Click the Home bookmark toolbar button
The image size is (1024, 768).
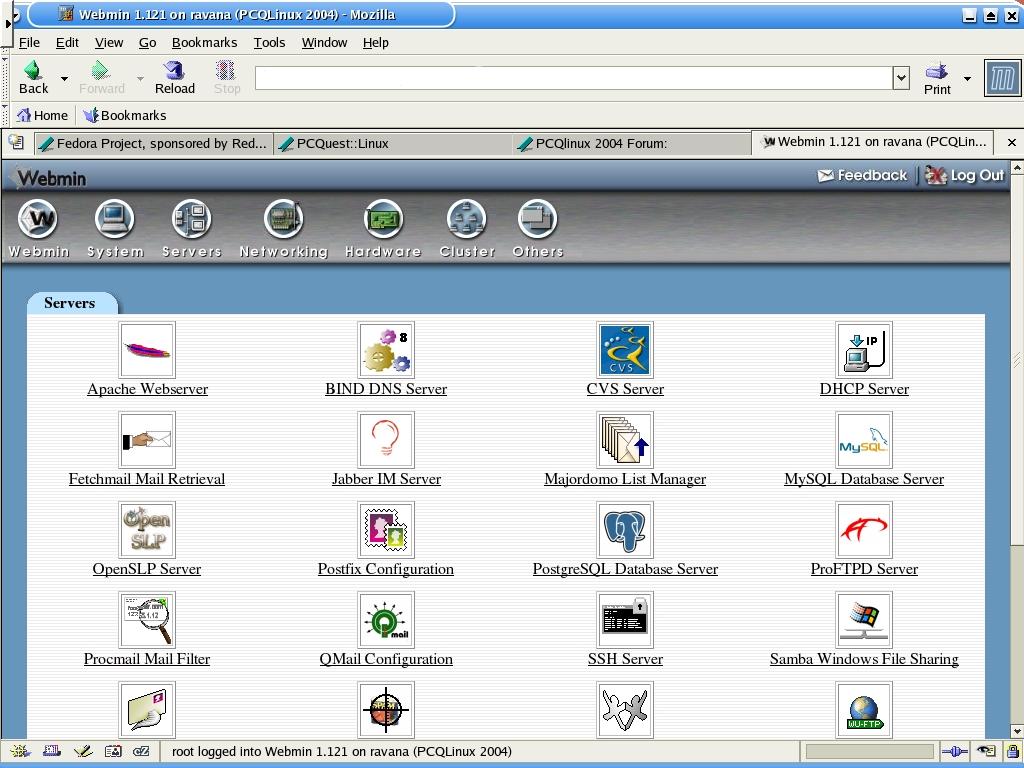tap(42, 116)
